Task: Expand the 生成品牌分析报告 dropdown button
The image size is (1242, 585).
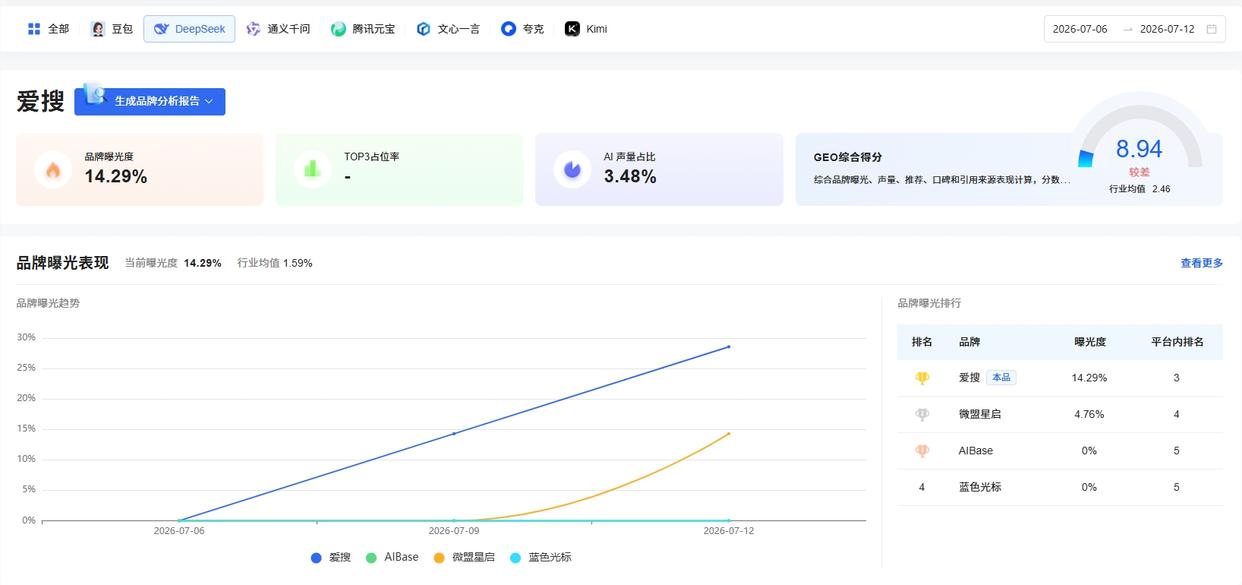Action: click(x=150, y=101)
